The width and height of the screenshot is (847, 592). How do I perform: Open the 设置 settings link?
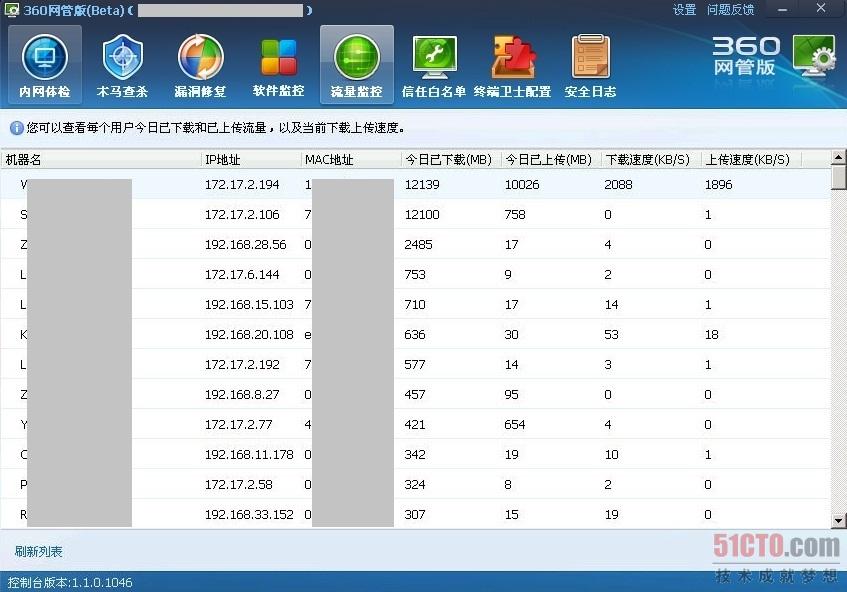click(684, 10)
